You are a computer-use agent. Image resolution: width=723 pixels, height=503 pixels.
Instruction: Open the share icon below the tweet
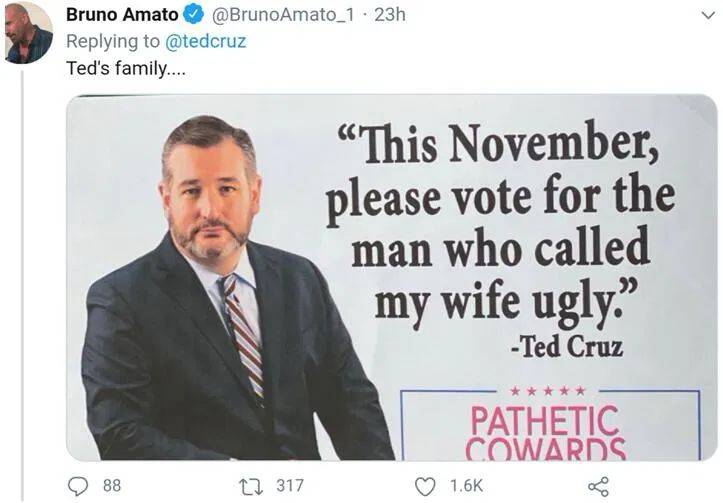pyautogui.click(x=598, y=486)
